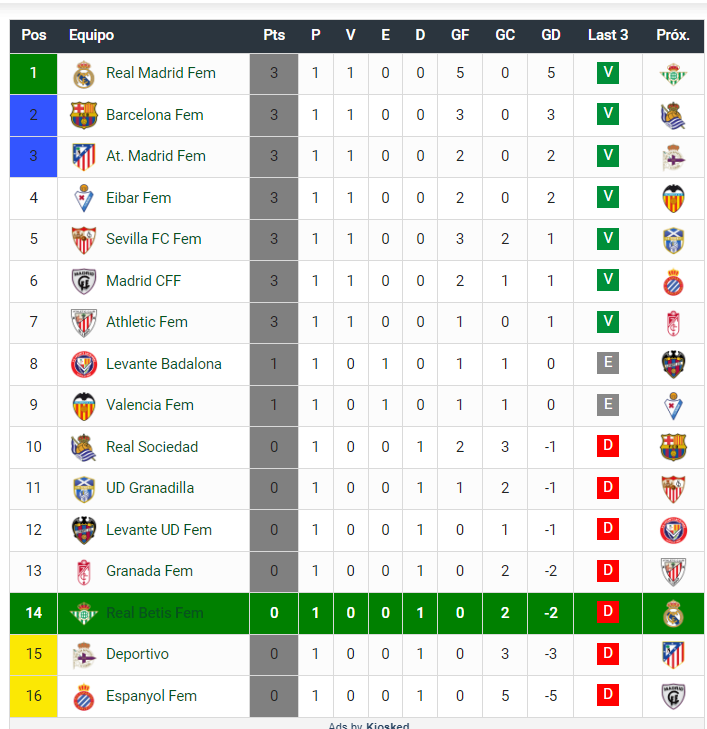Viewport: 707px width, 729px height.
Task: Click the red D badge for Real Sociedad
Action: coord(608,446)
